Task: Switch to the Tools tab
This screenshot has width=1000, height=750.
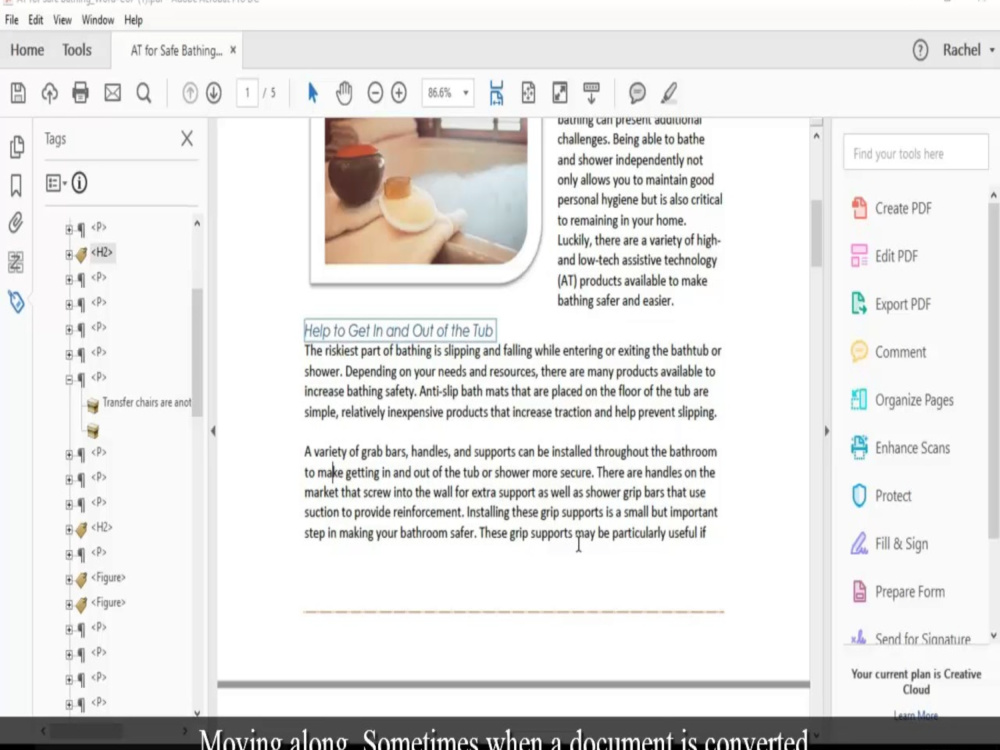Action: coord(77,50)
